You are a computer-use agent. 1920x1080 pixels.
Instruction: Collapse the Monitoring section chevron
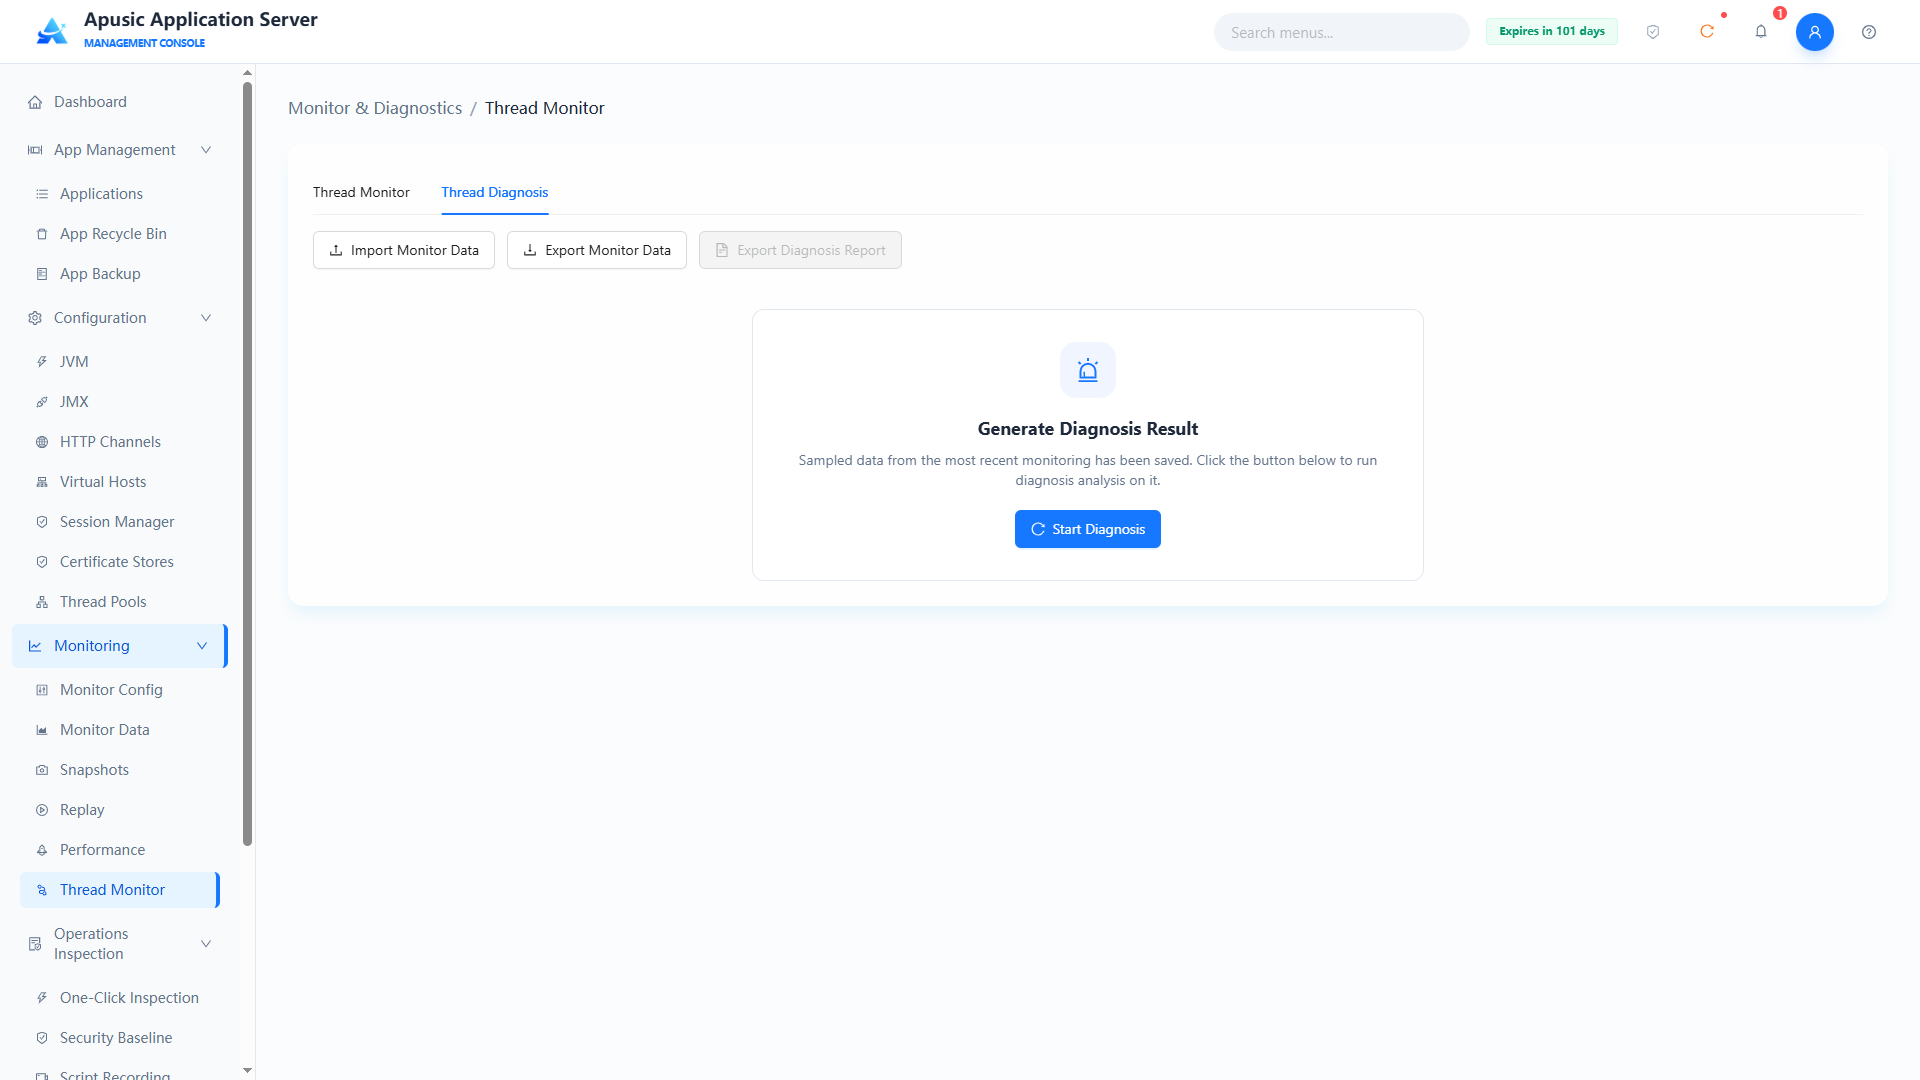(x=202, y=646)
